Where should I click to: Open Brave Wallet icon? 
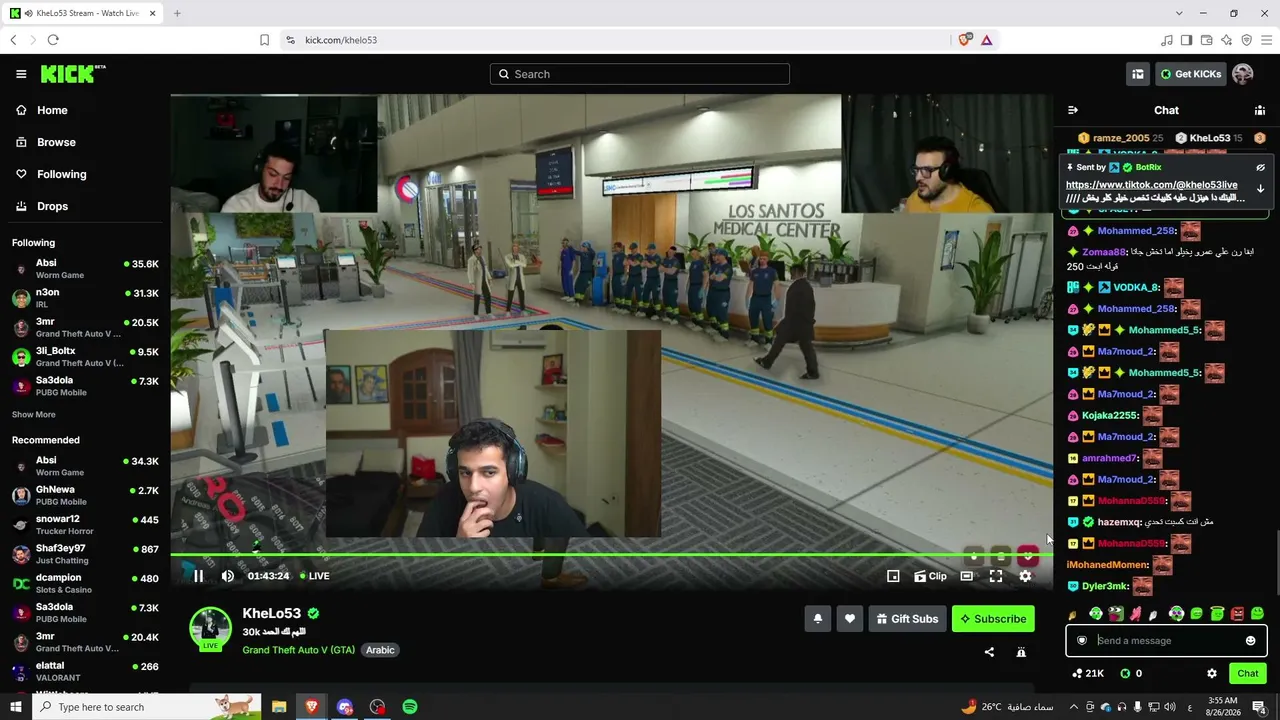(x=1207, y=40)
